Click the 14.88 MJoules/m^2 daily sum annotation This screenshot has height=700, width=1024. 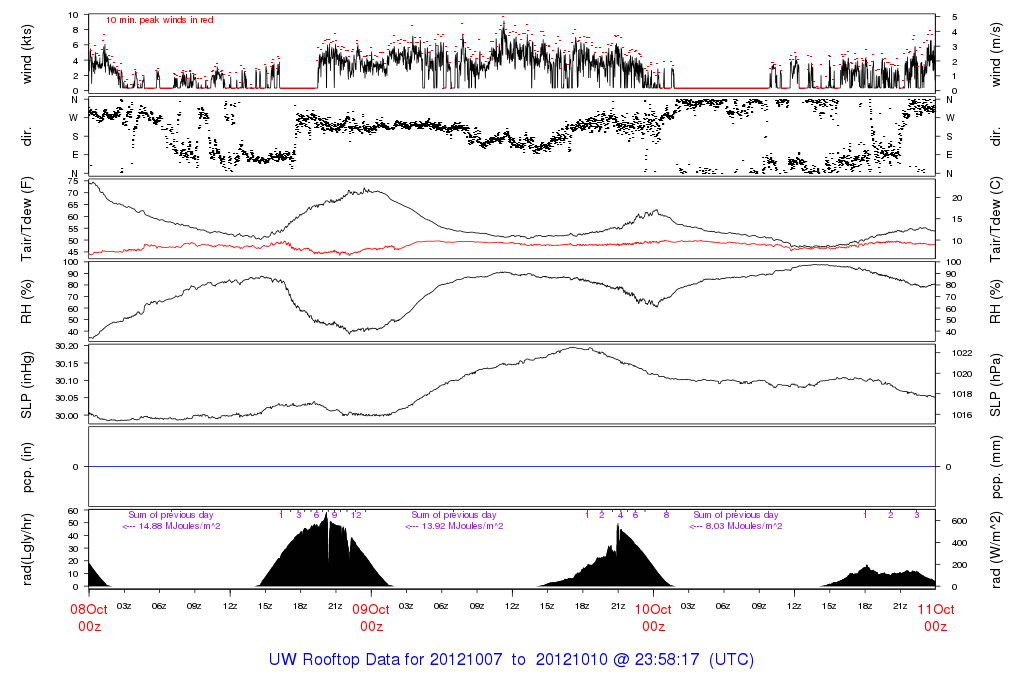click(x=171, y=526)
